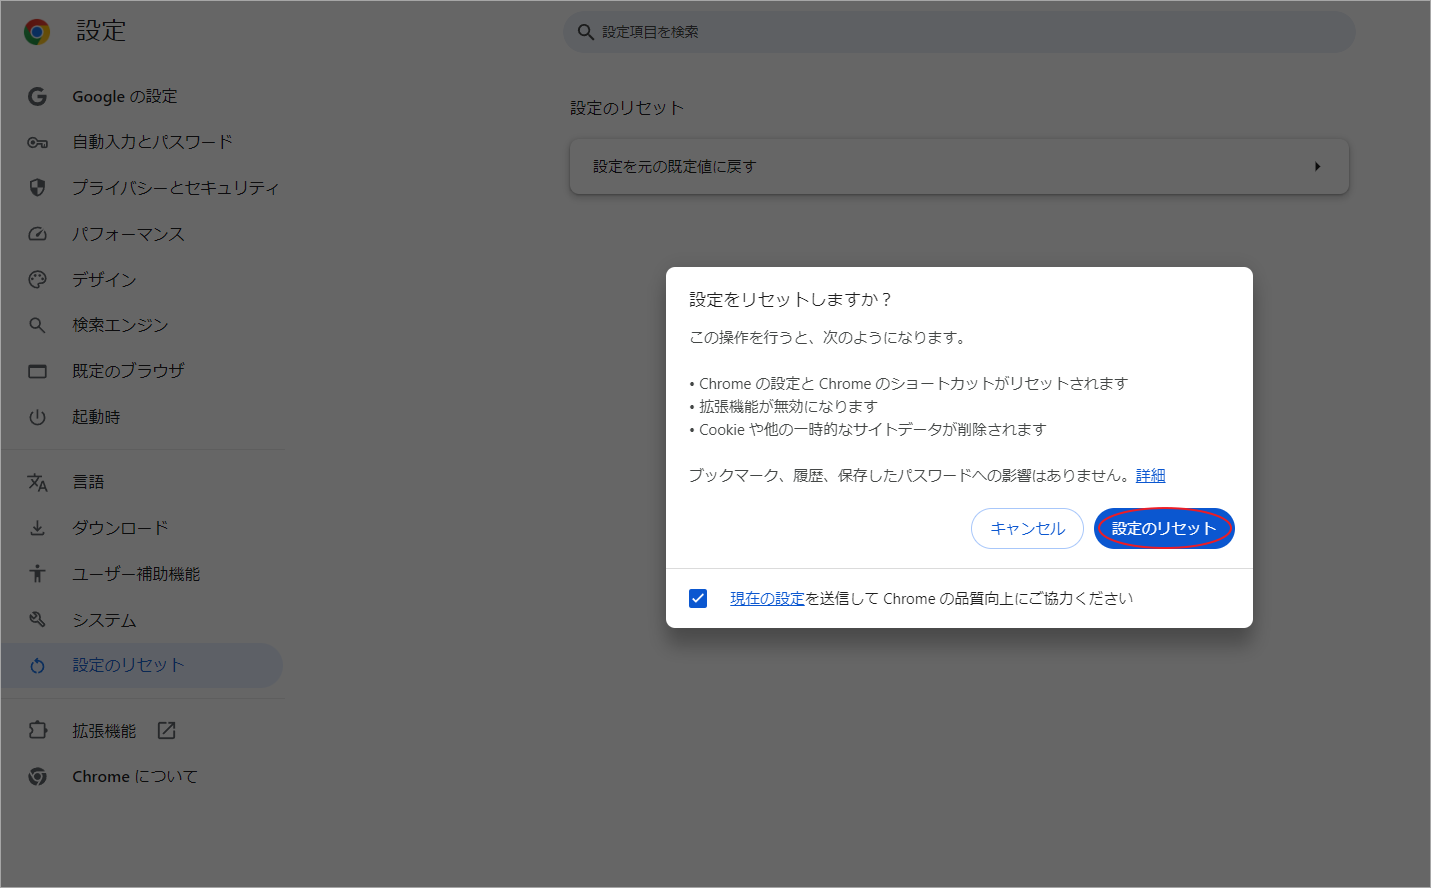
Task: Select Chrome について in the sidebar
Action: [x=133, y=775]
